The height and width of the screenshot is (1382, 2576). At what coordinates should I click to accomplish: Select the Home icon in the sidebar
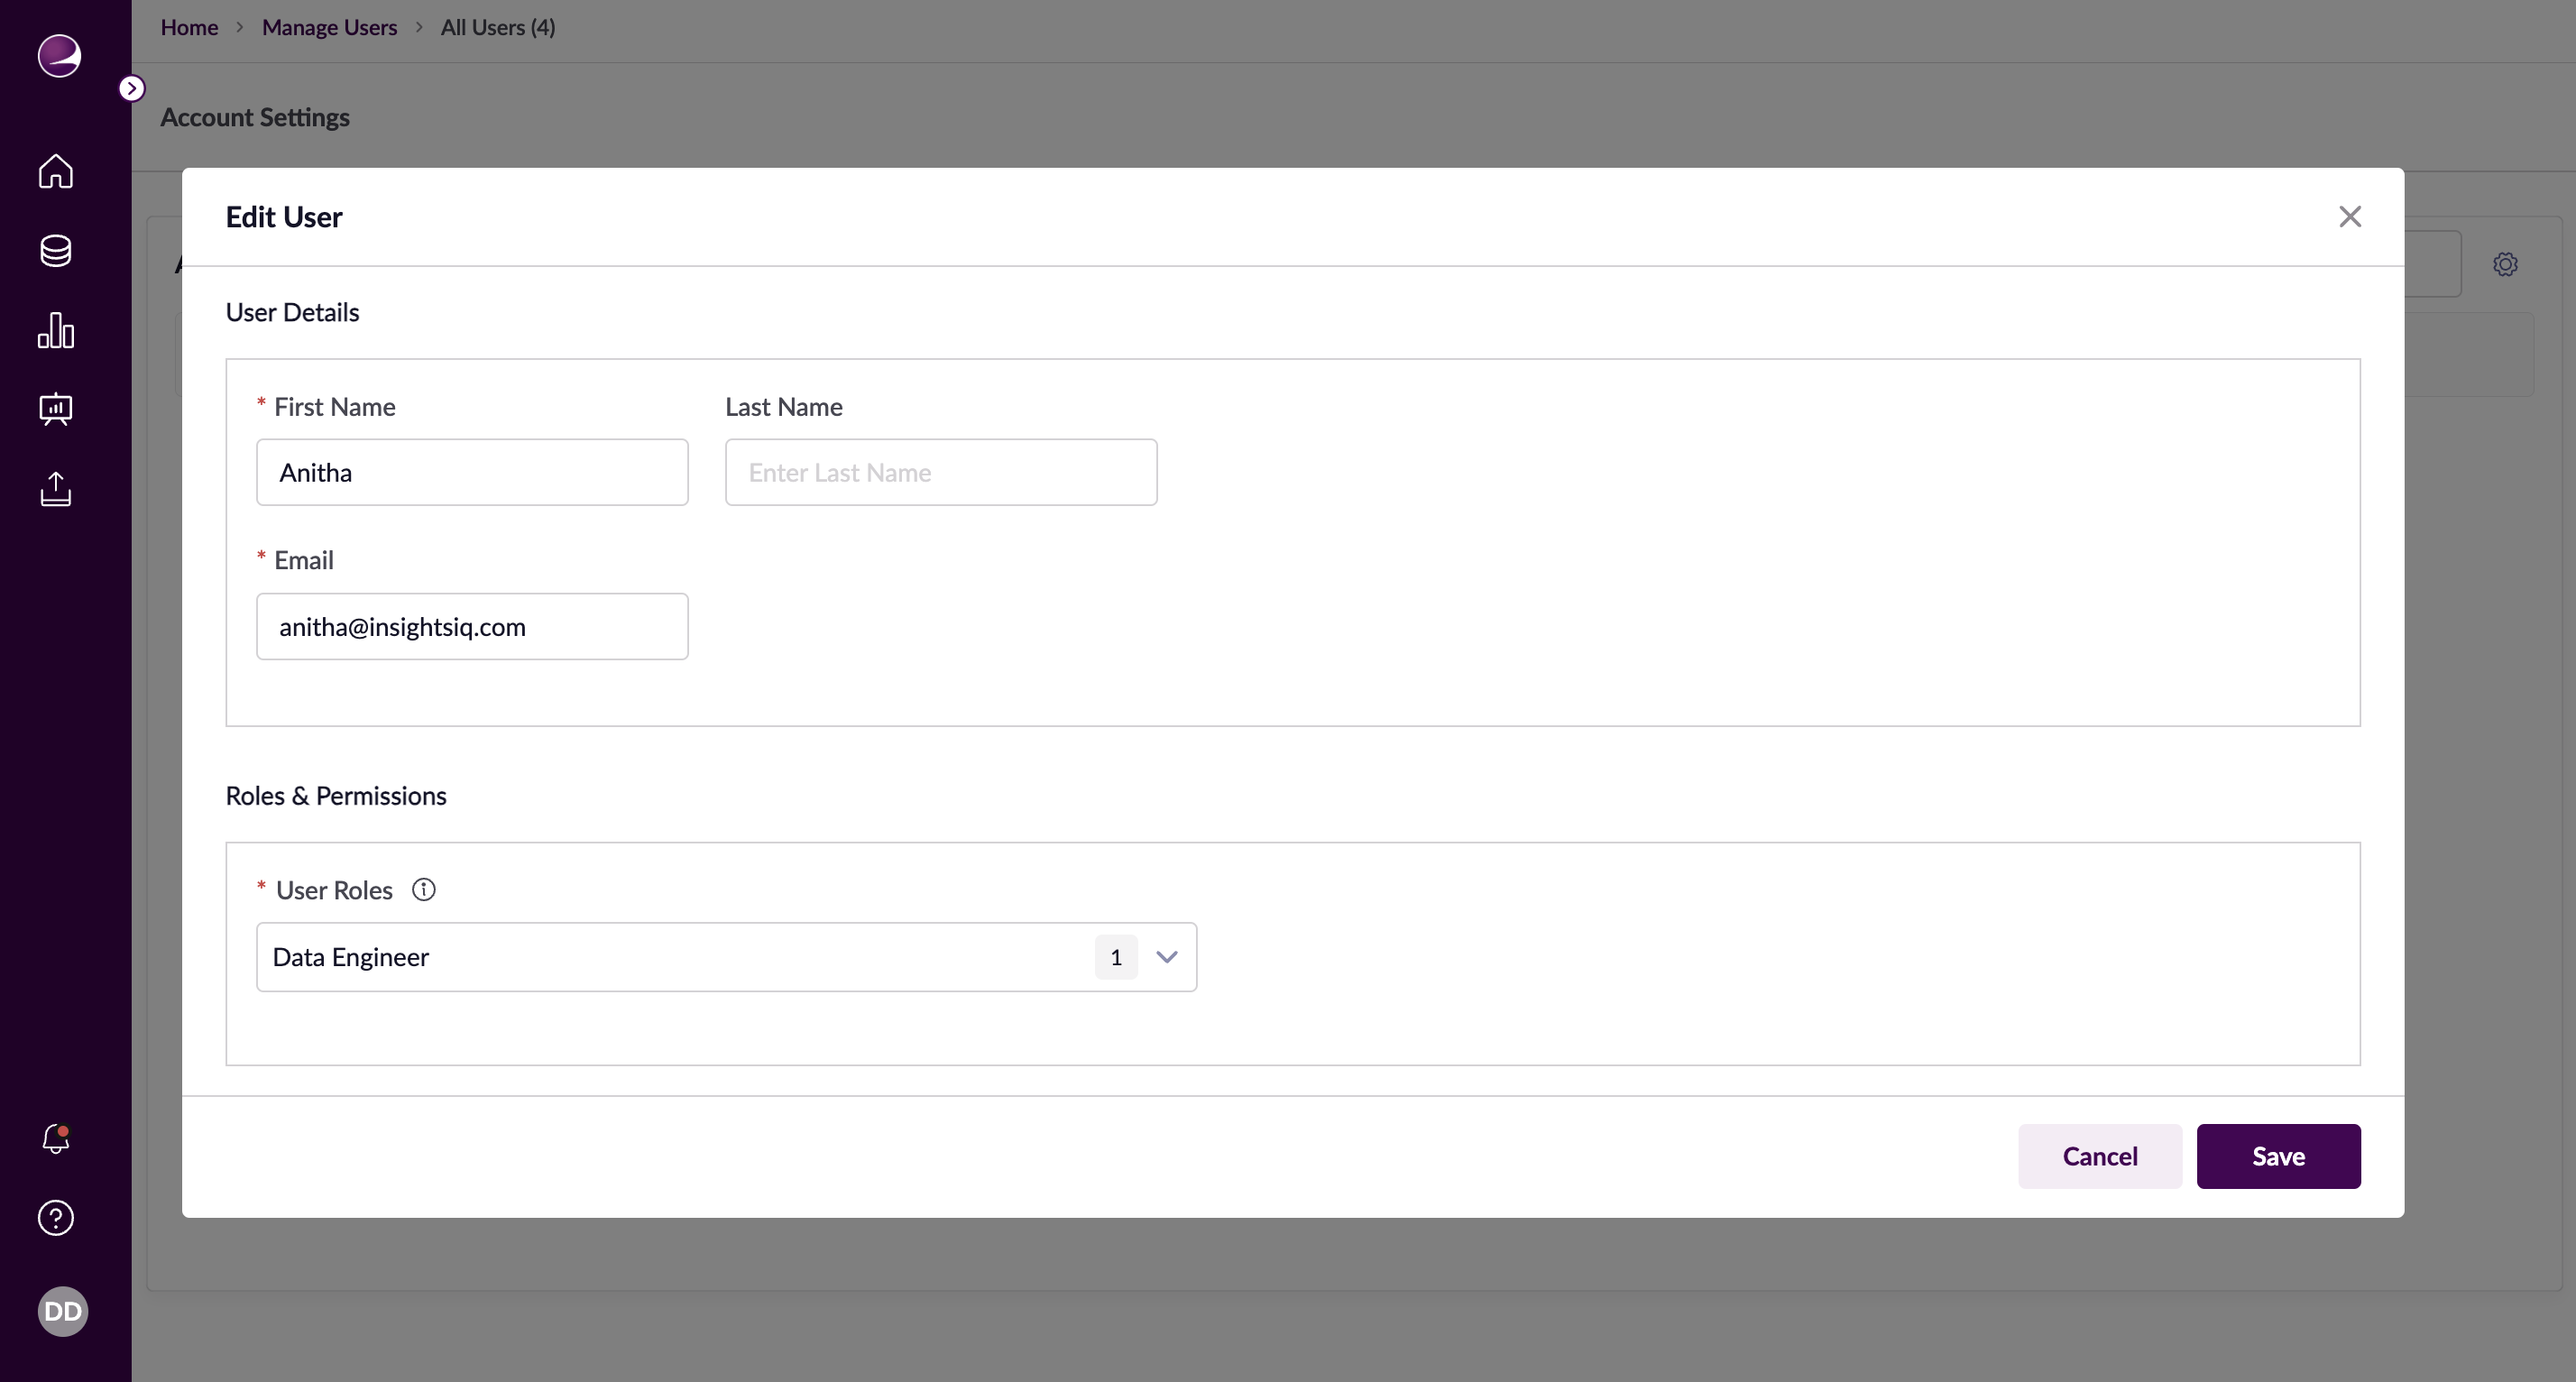55,172
